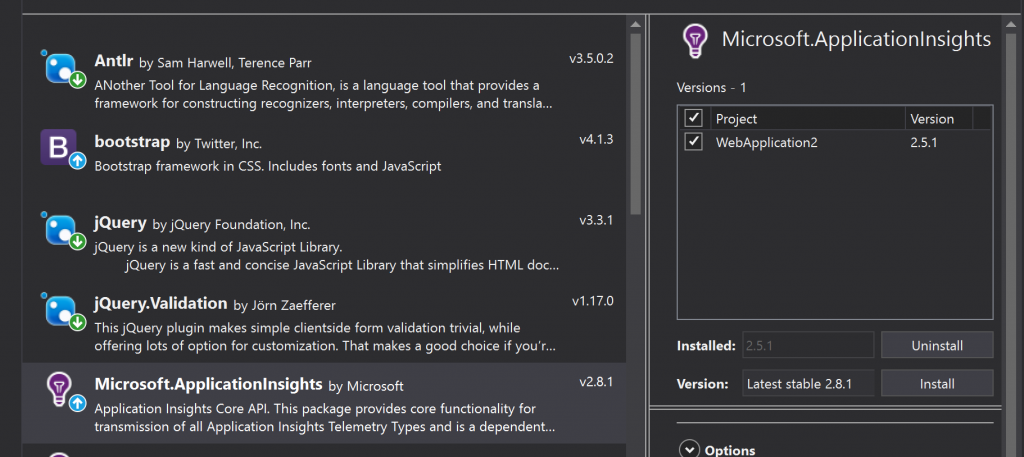Click the lightbulb icon in the details panel header

tap(695, 41)
